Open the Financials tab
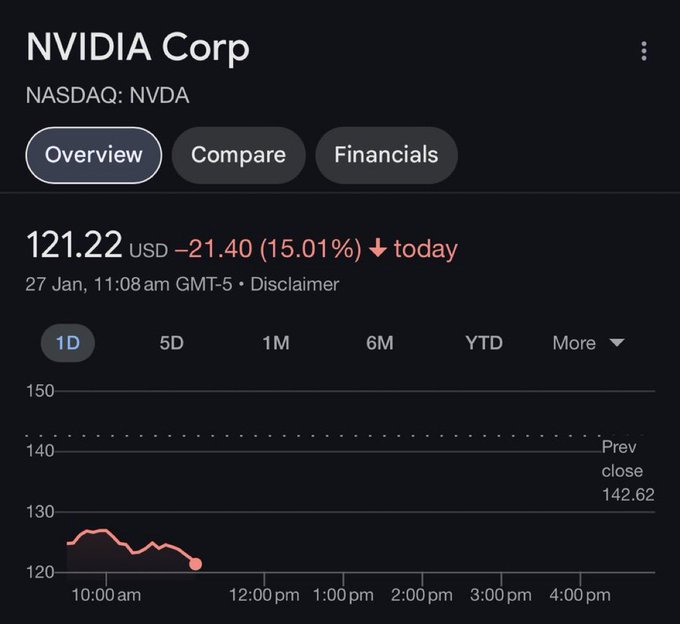 point(386,155)
